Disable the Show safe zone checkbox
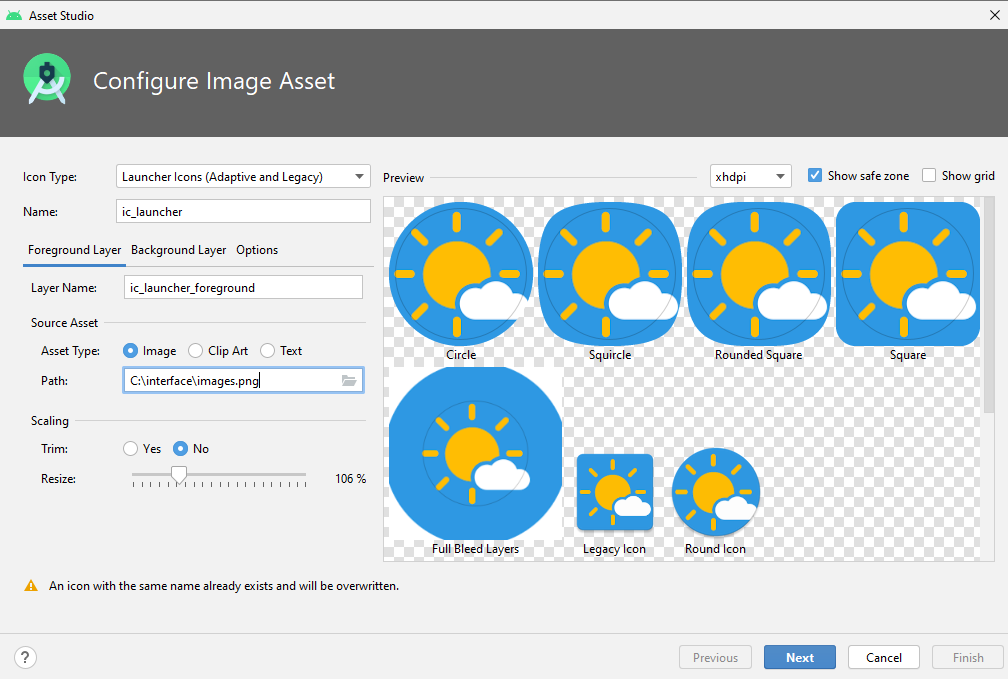This screenshot has height=679, width=1008. 815,175
